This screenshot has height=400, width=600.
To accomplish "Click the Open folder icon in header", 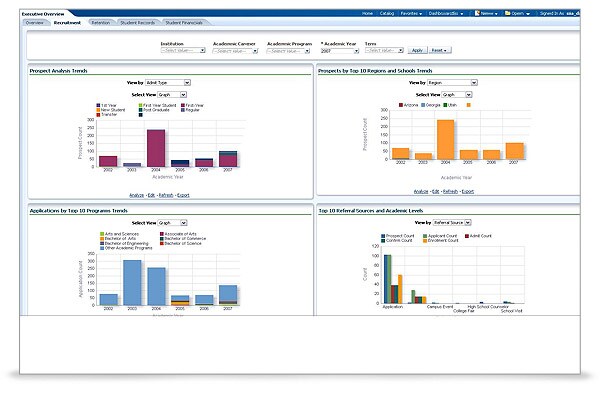I will 507,13.
